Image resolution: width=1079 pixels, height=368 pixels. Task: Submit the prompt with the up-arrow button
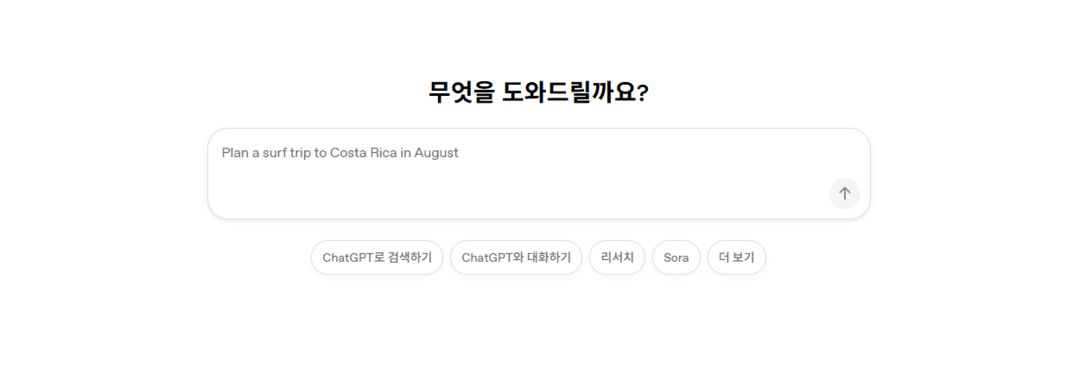click(844, 193)
